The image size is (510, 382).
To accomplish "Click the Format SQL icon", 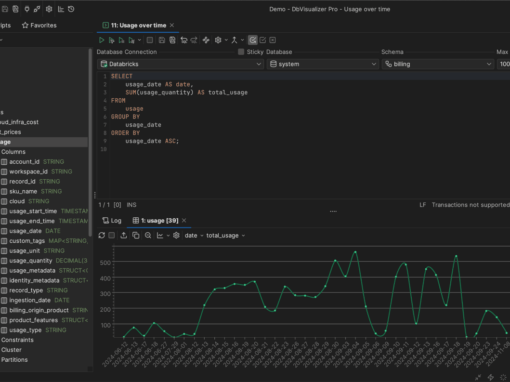I will click(206, 40).
